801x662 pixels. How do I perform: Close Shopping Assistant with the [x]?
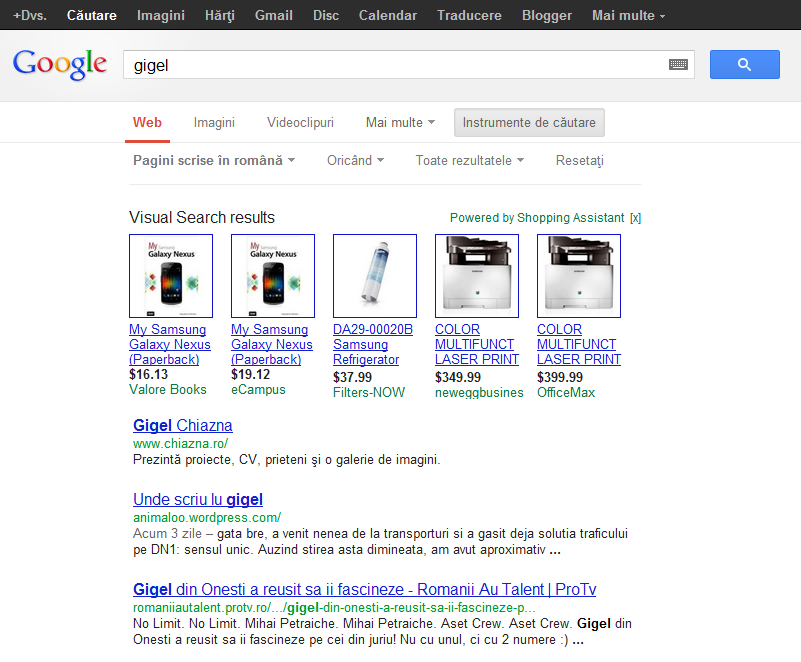(x=636, y=218)
